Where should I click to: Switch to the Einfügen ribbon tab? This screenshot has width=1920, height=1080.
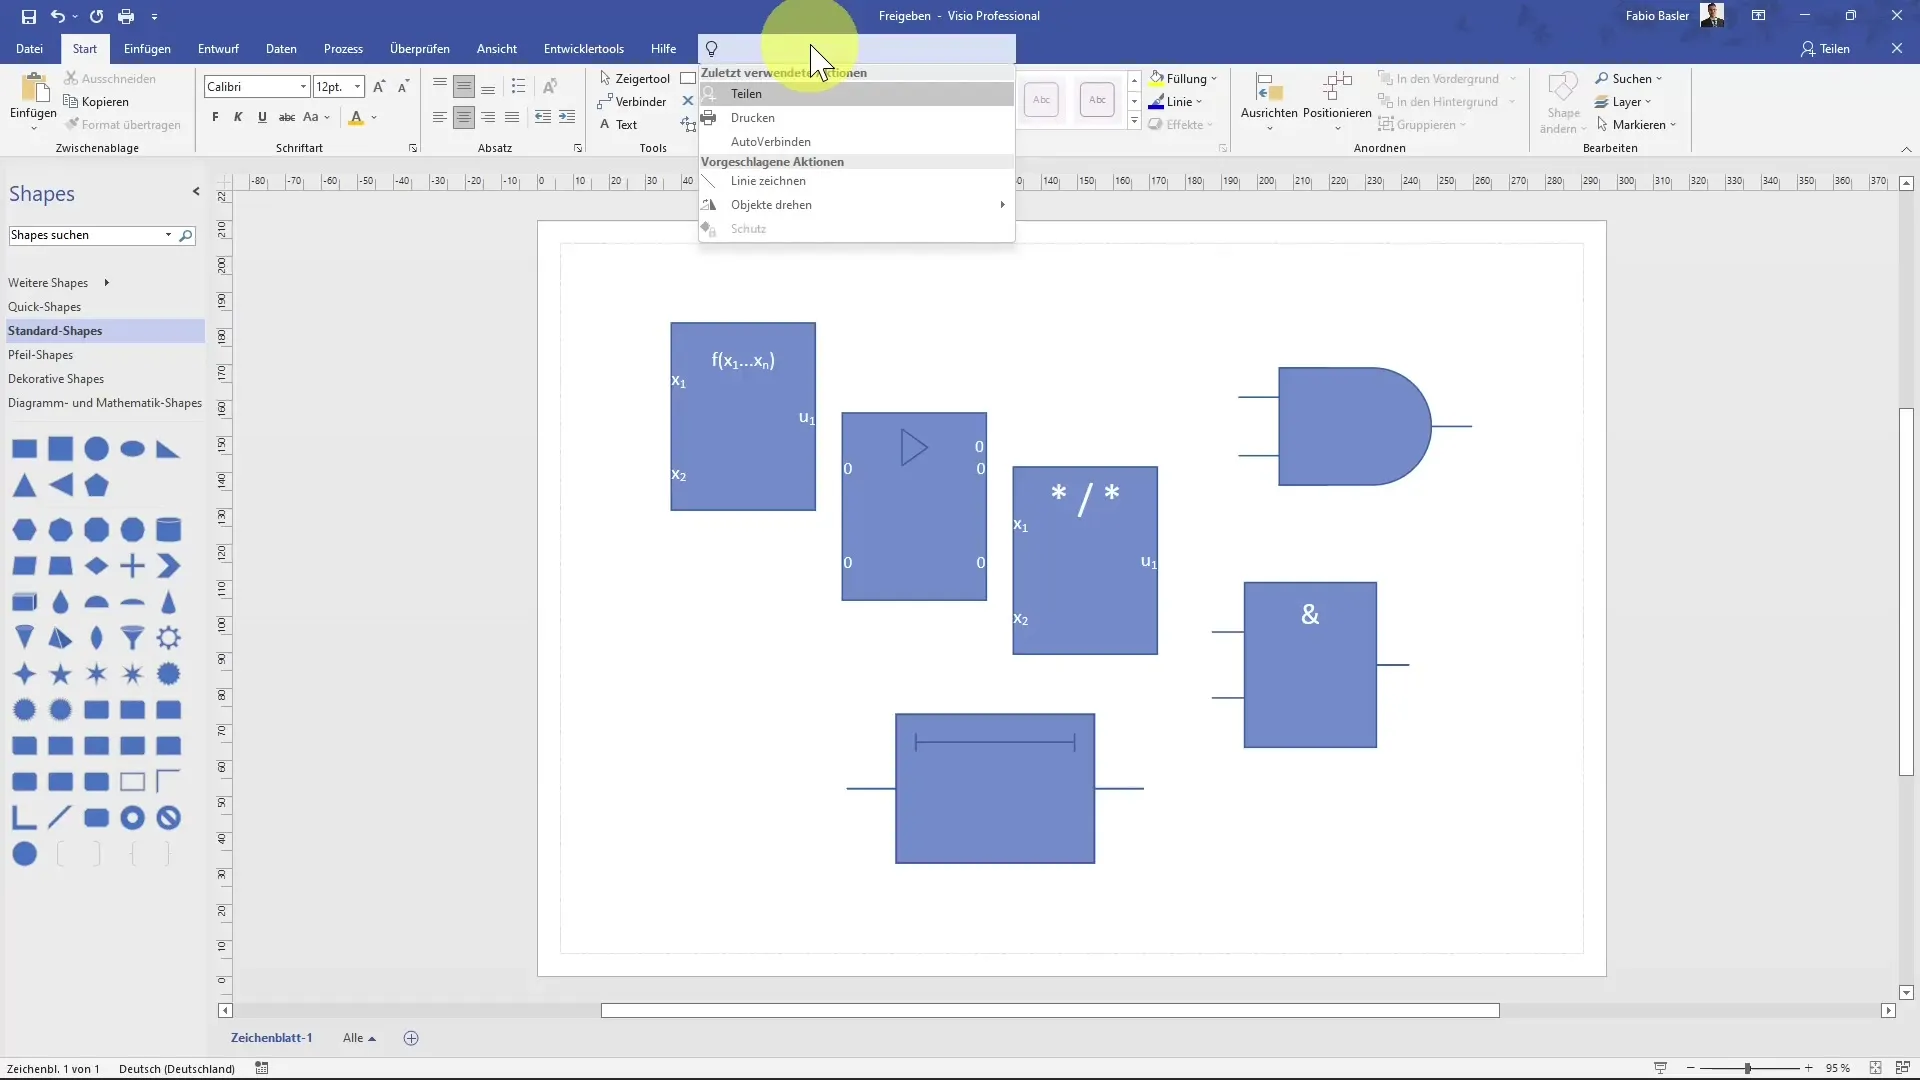click(147, 49)
